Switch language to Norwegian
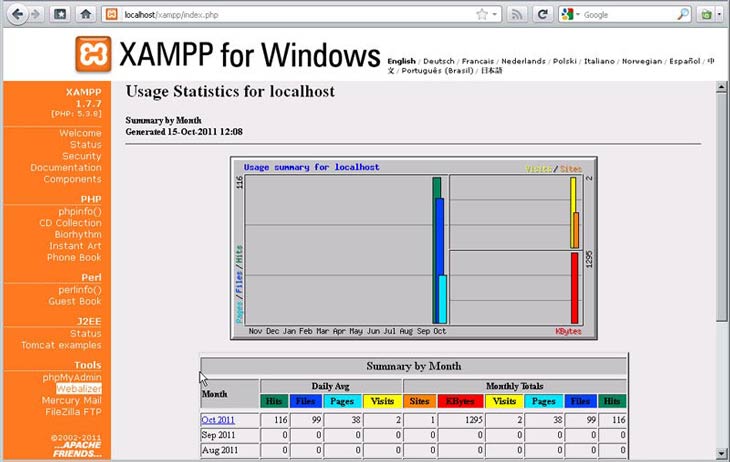 pos(642,61)
